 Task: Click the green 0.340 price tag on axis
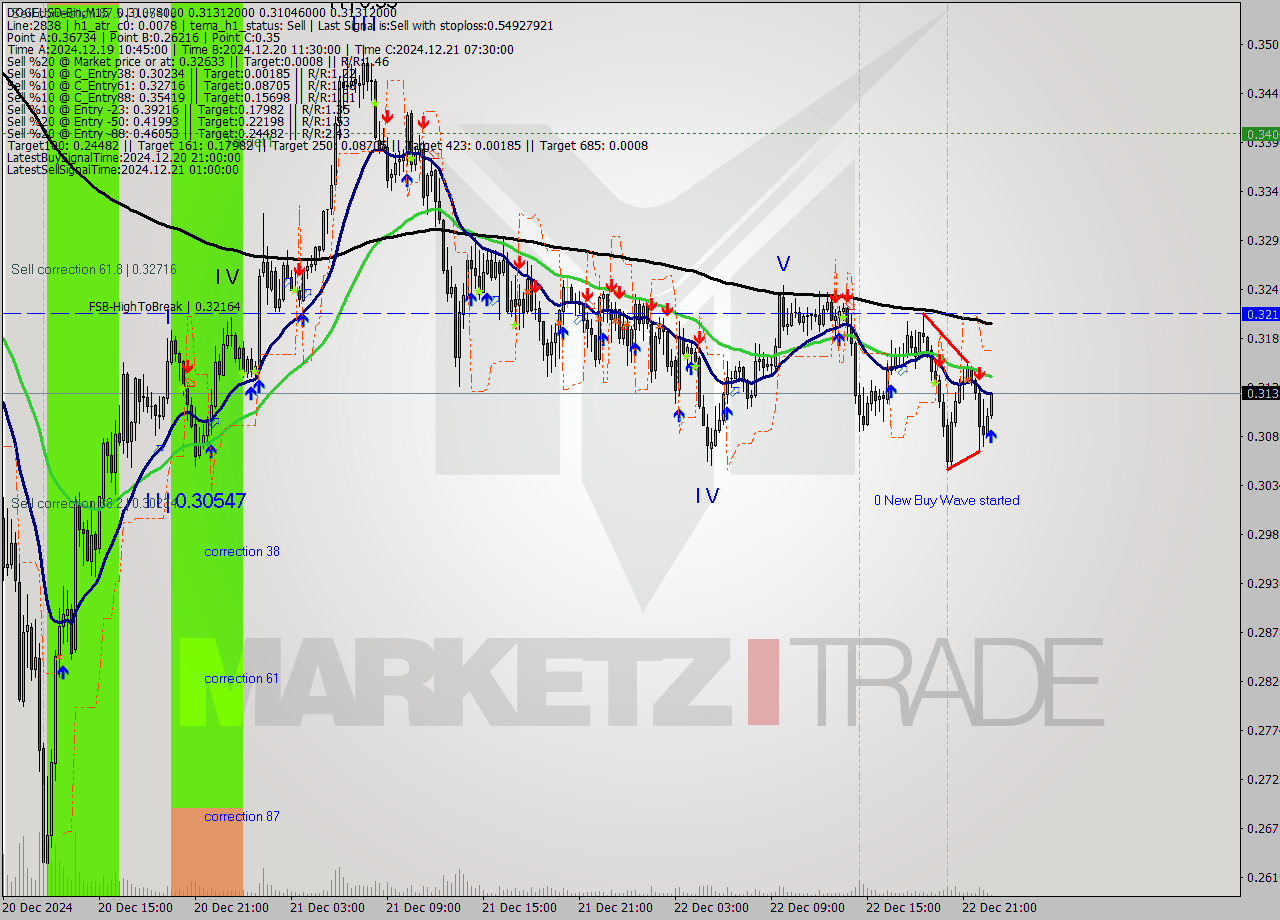tap(1261, 134)
